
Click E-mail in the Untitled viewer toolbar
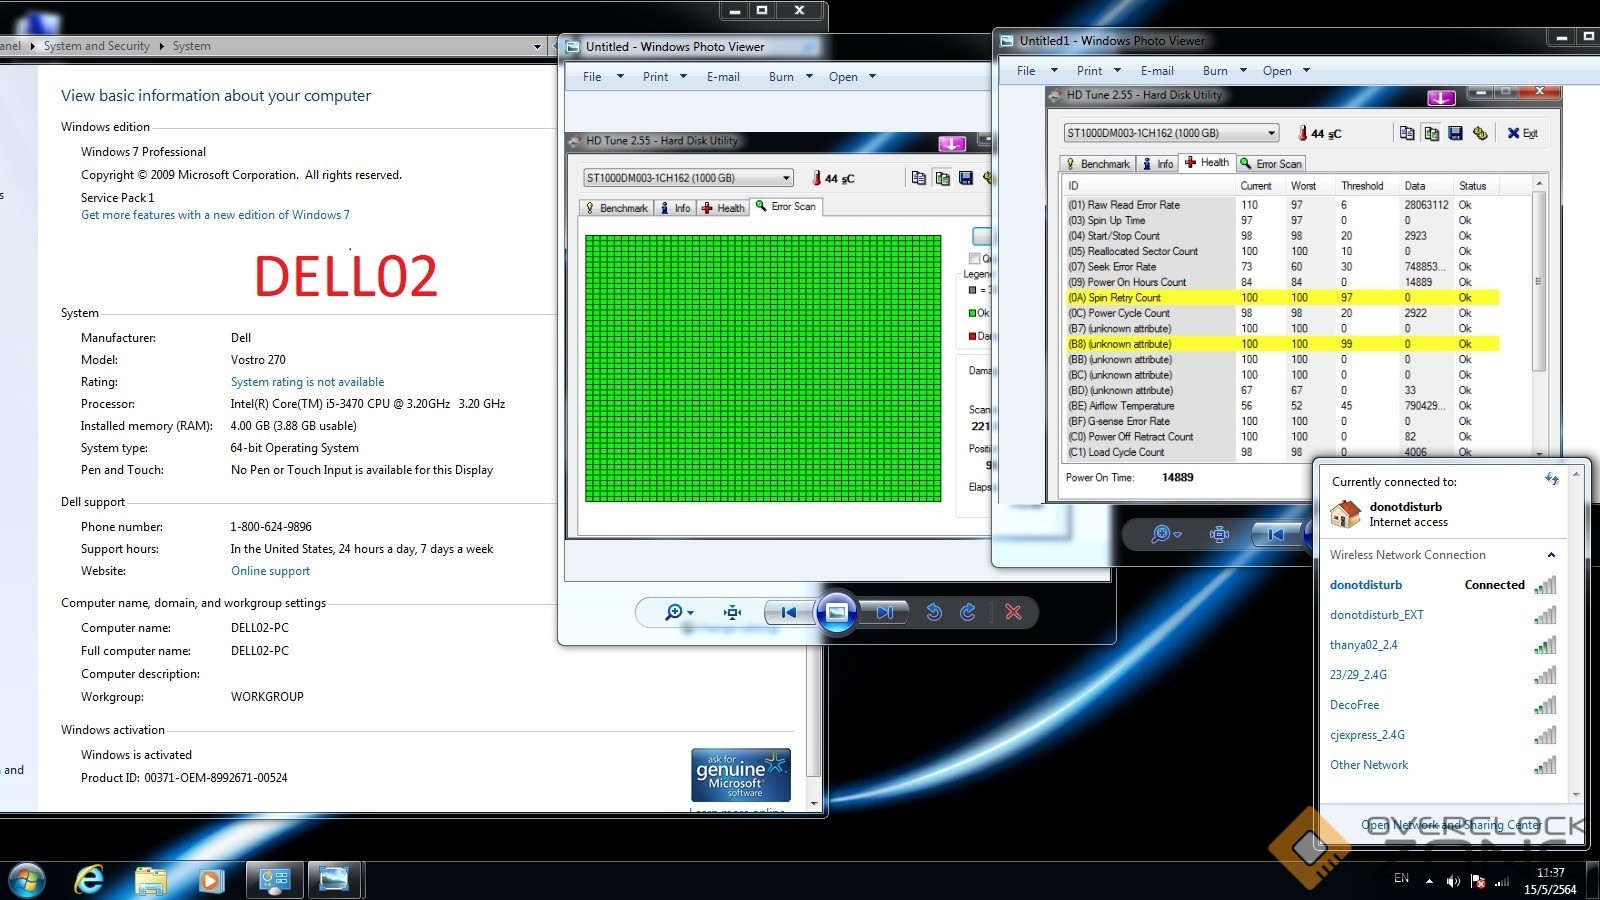723,77
